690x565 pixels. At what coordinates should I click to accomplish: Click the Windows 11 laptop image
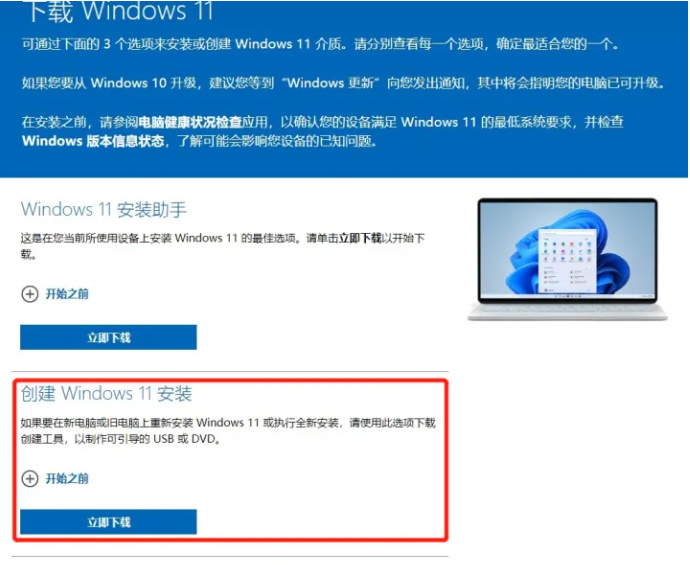pyautogui.click(x=567, y=260)
